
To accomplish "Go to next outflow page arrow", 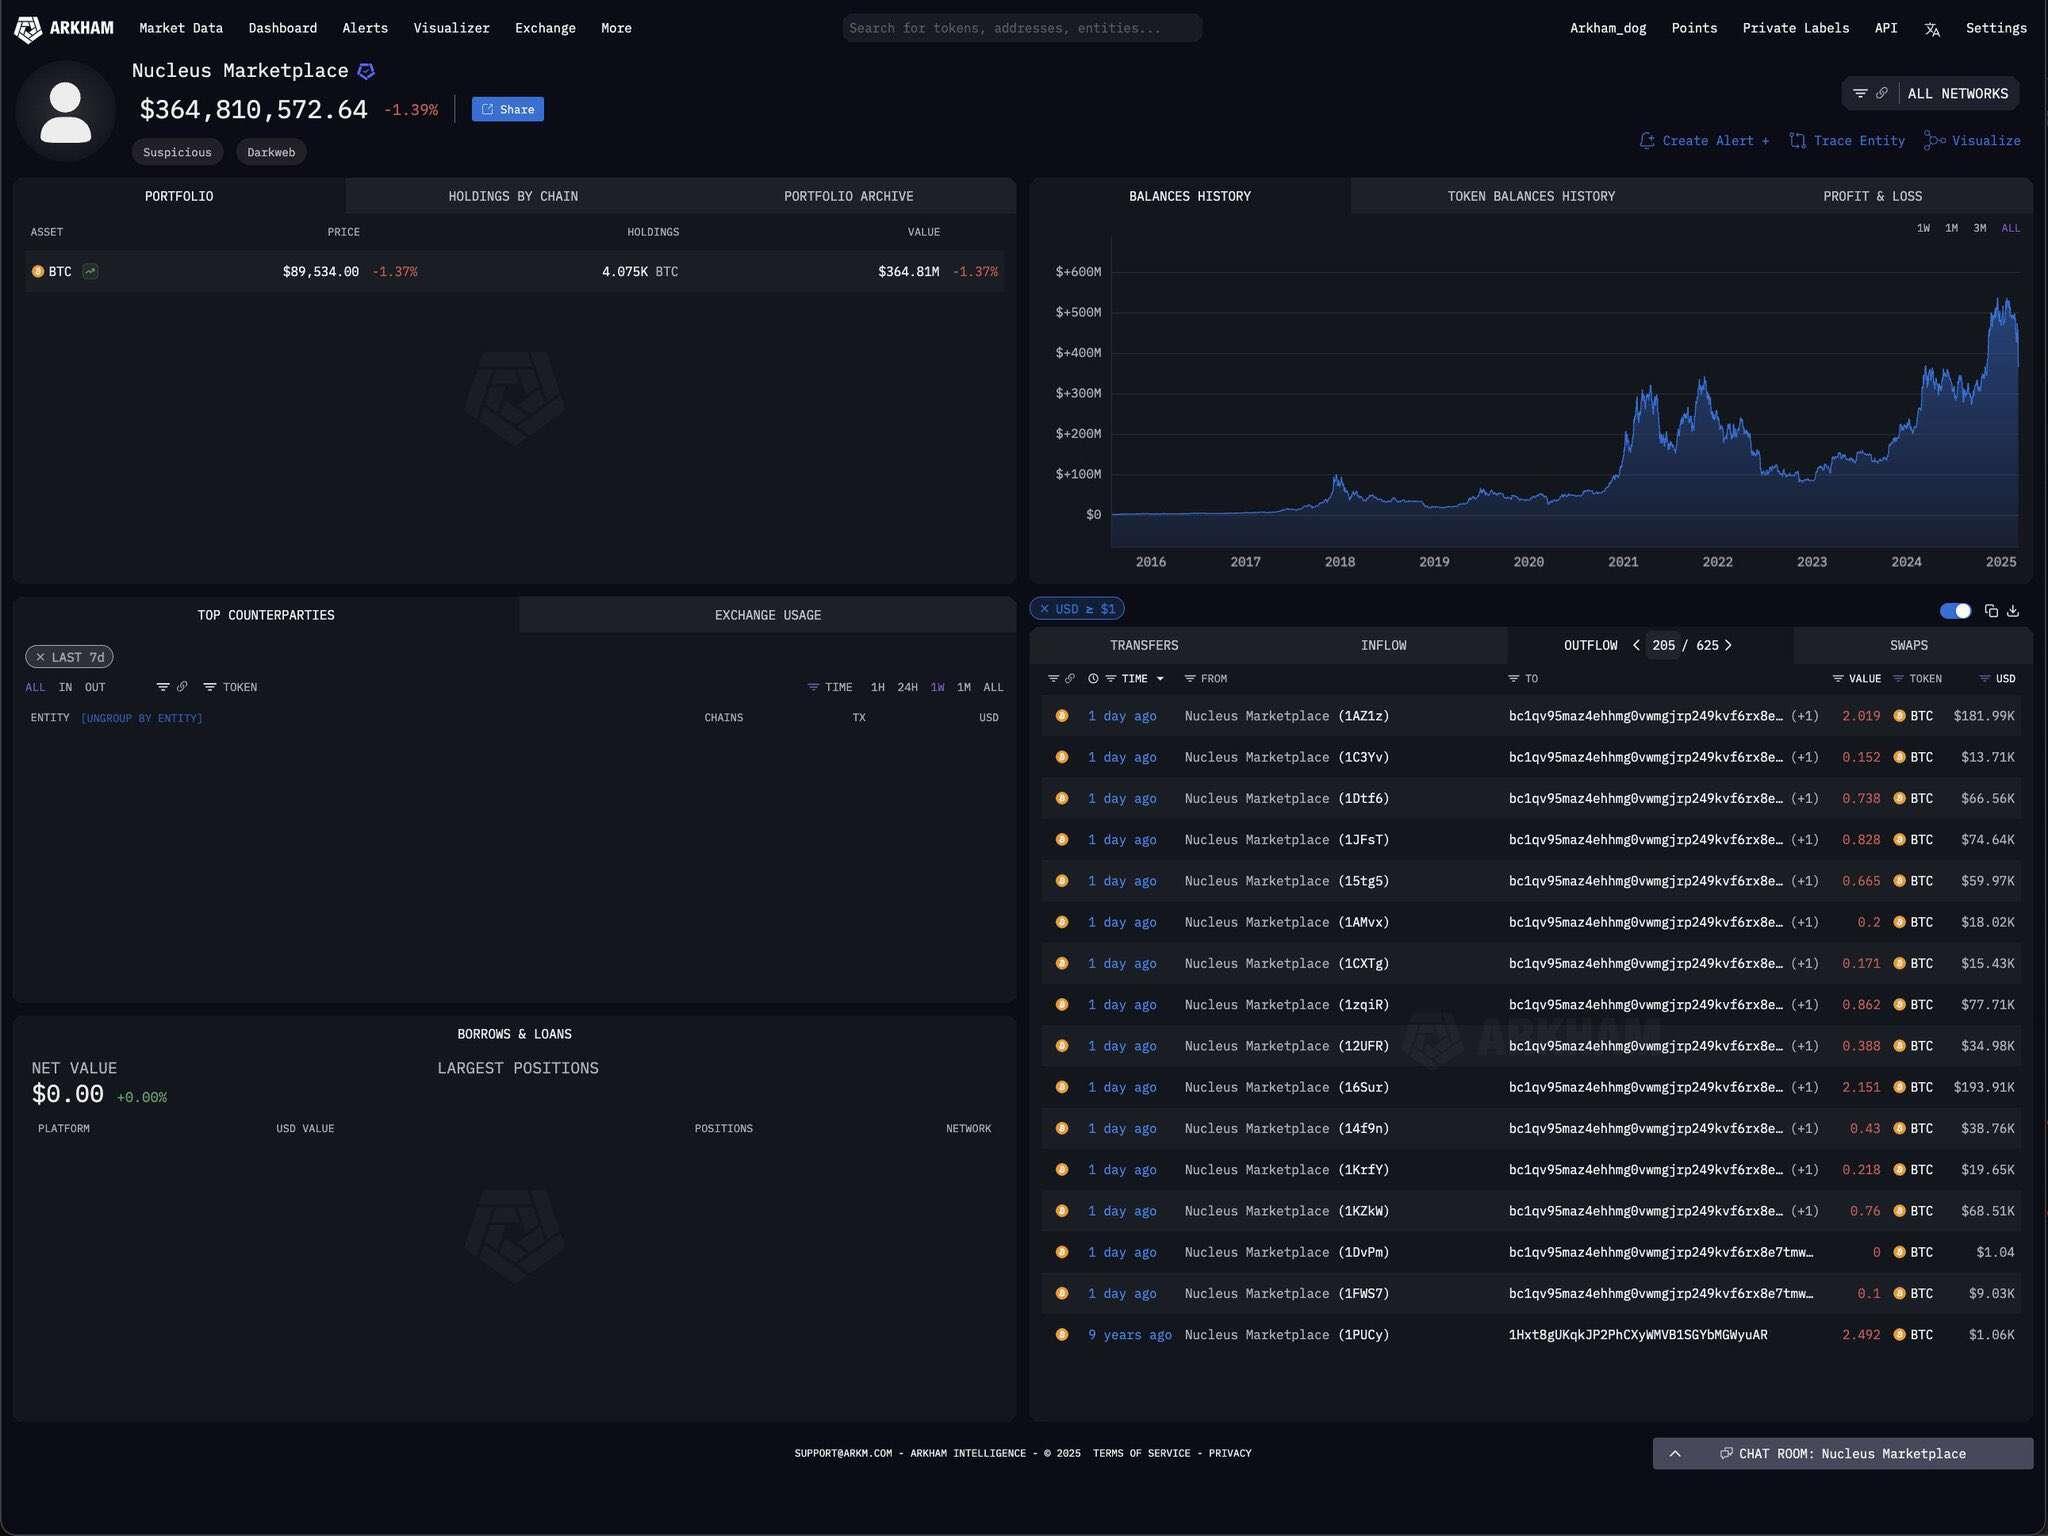I will pos(1728,645).
